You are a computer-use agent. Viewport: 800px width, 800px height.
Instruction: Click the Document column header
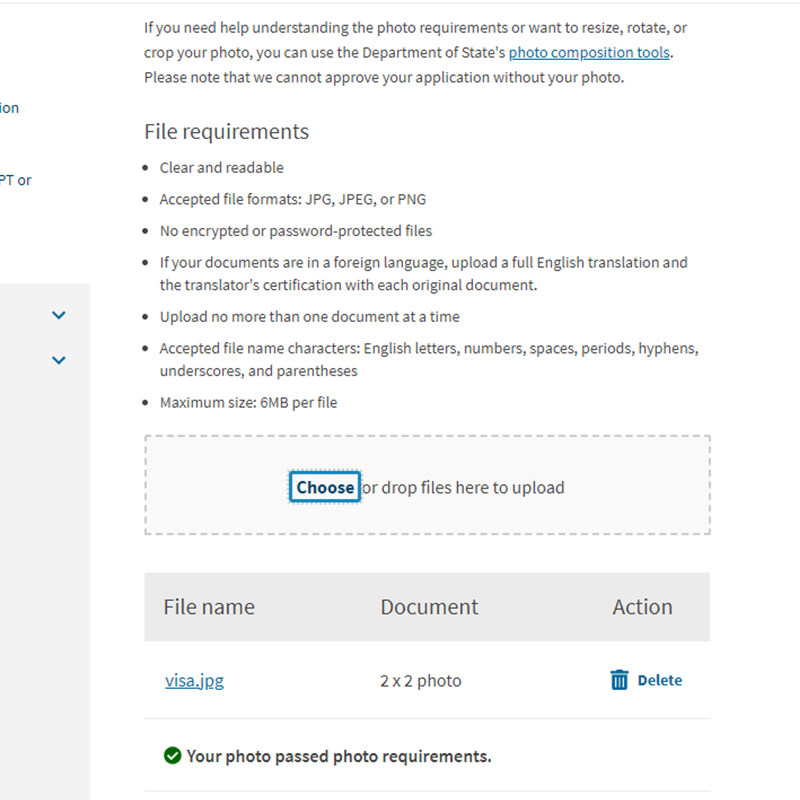(429, 607)
